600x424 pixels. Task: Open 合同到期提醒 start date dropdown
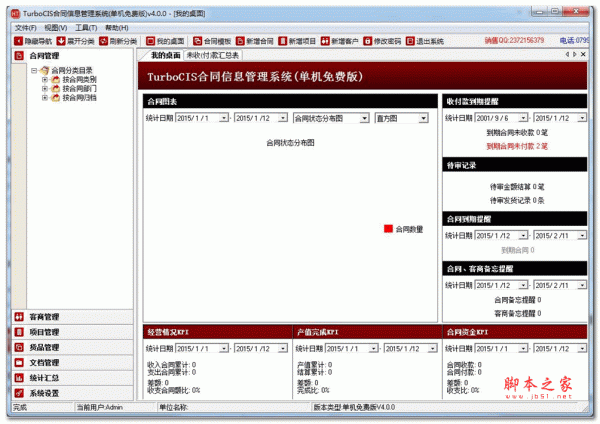(x=523, y=235)
